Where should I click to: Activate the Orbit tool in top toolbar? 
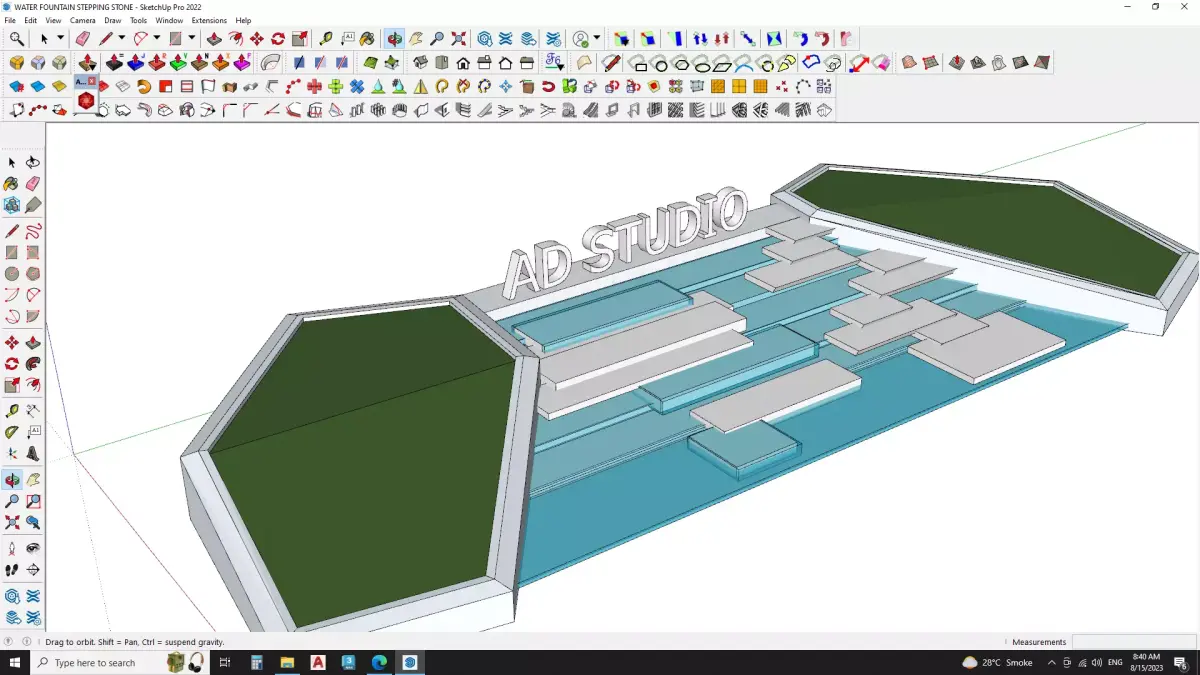(x=395, y=39)
